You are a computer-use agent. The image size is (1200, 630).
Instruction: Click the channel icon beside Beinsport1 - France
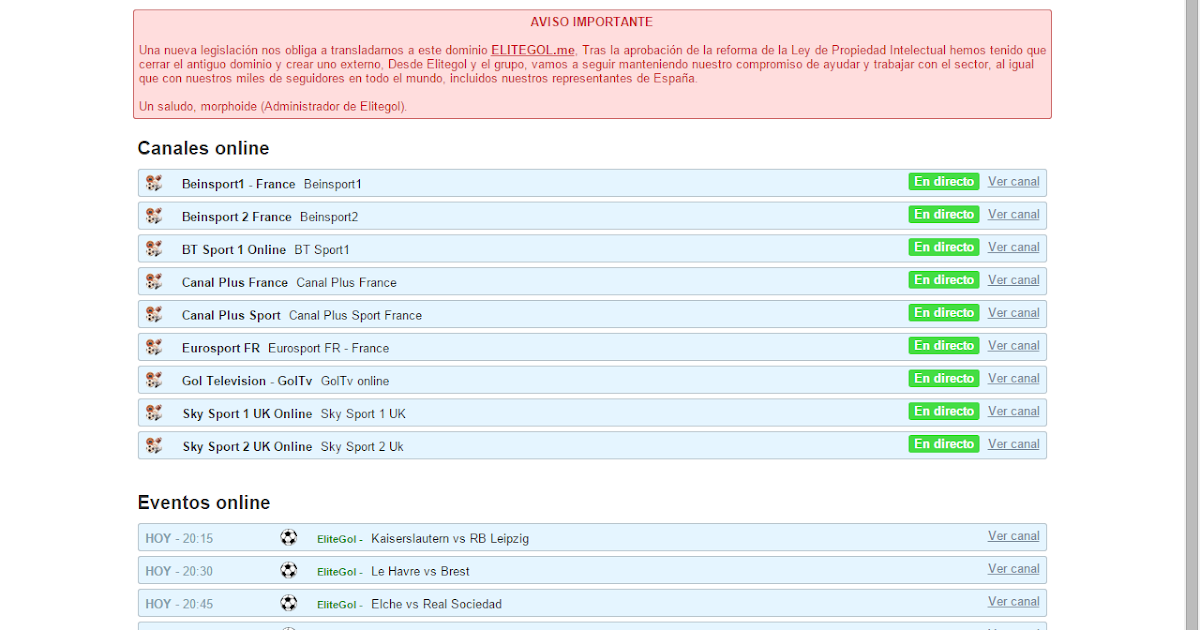[x=153, y=183]
